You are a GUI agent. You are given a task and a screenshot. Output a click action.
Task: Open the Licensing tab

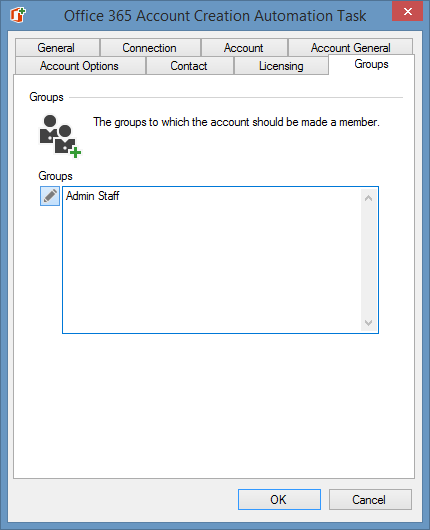281,66
